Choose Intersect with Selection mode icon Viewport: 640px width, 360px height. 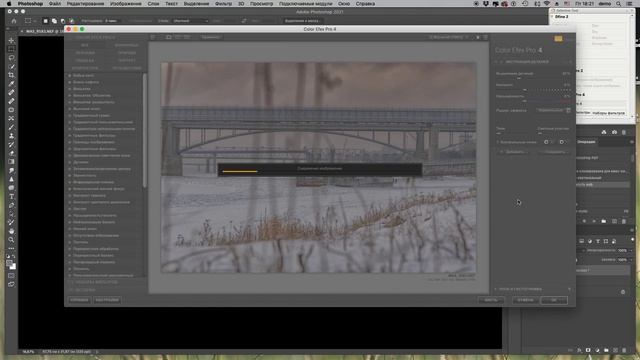71,21
